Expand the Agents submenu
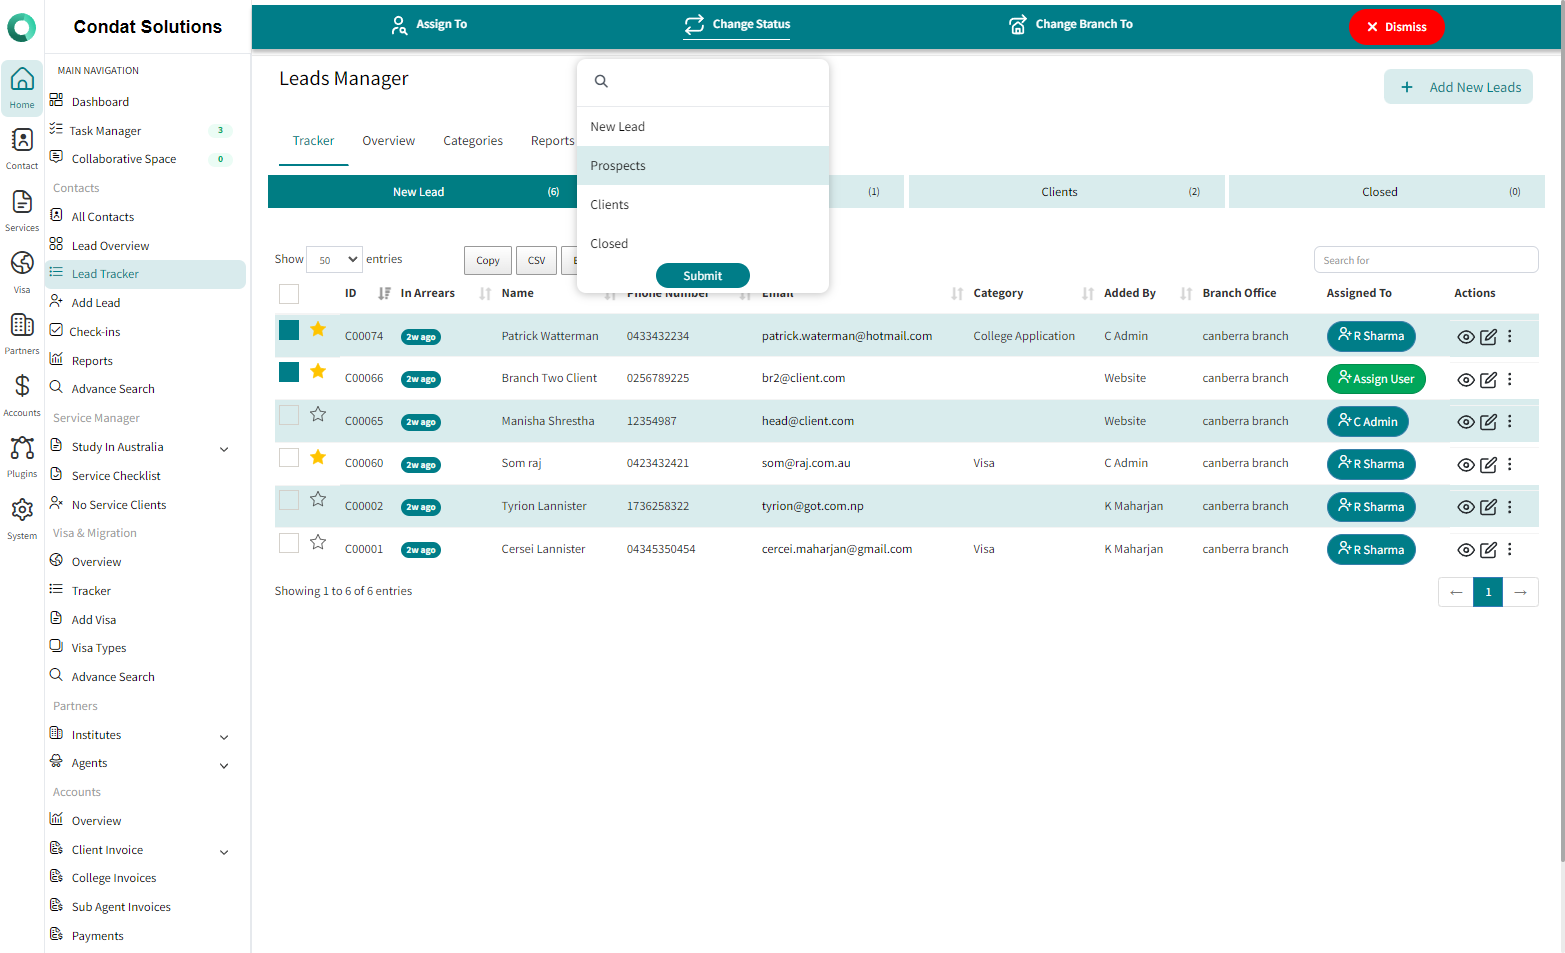Viewport: 1565px width, 953px height. pos(224,766)
